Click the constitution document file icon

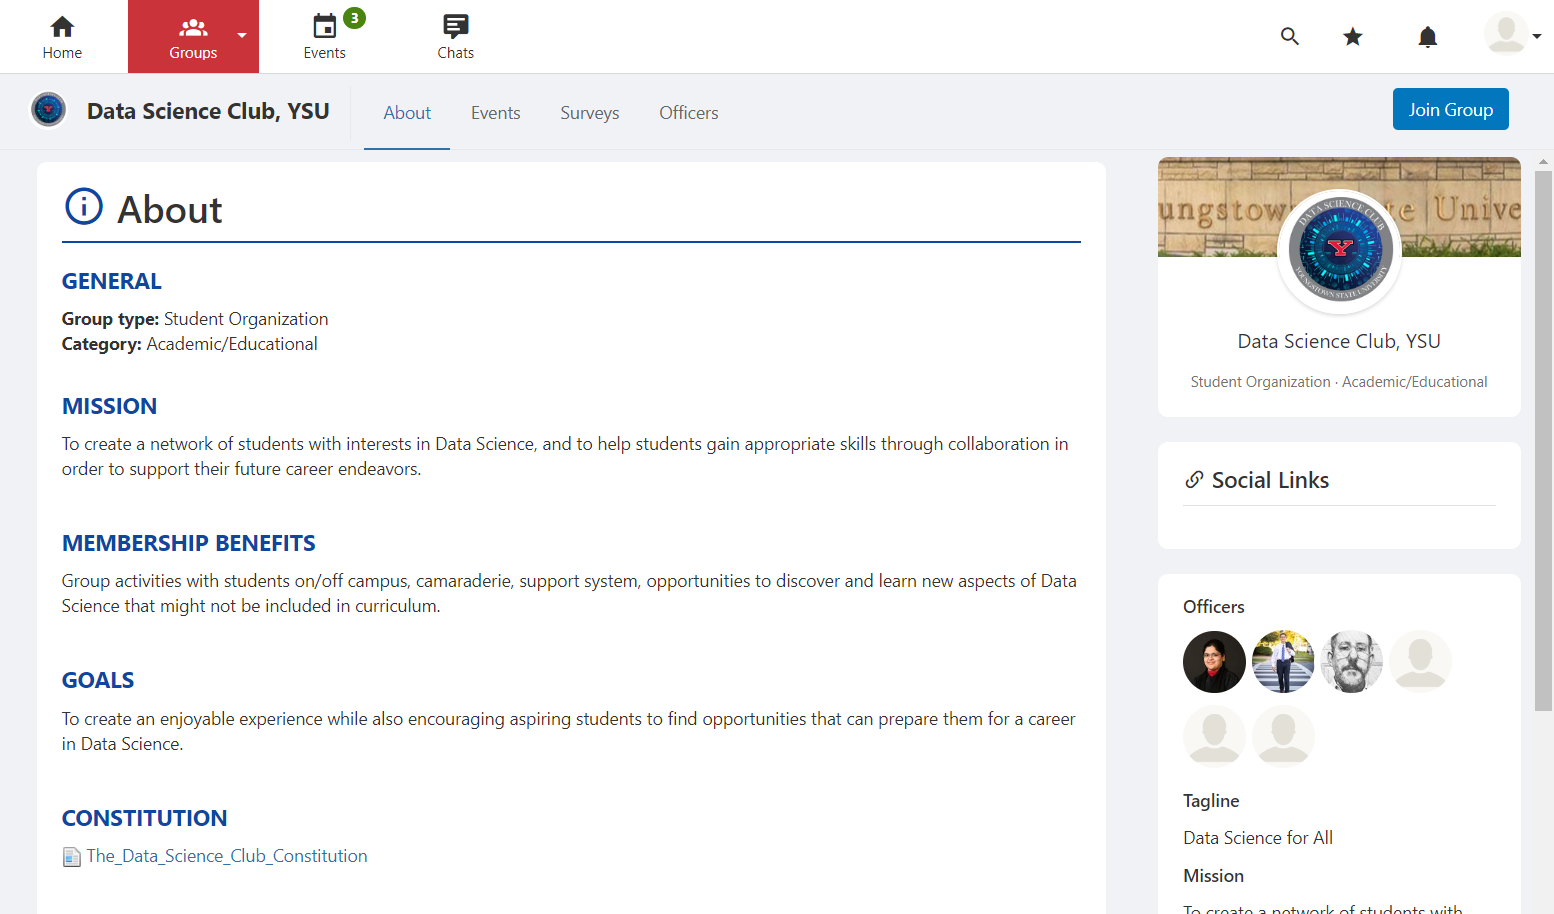click(x=72, y=857)
